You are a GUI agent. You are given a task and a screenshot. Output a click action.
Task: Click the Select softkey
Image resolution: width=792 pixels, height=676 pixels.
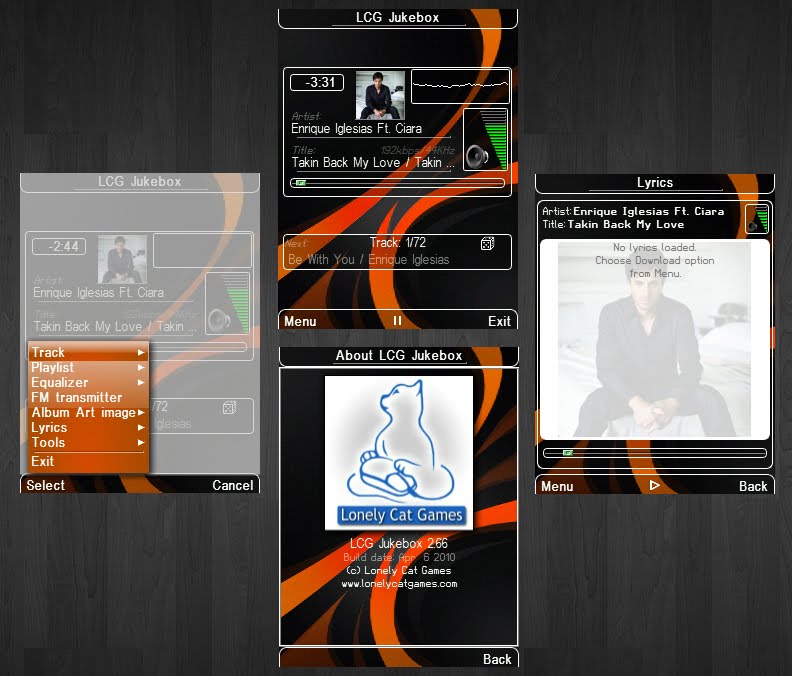point(45,486)
